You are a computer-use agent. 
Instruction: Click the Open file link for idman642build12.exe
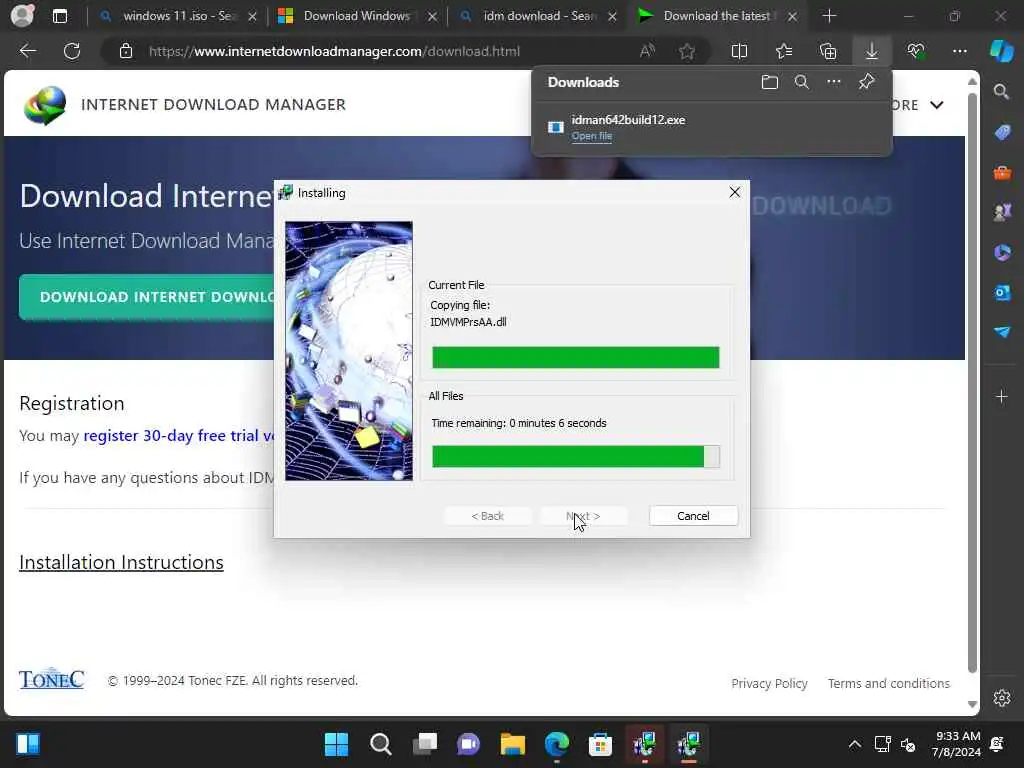click(x=592, y=136)
